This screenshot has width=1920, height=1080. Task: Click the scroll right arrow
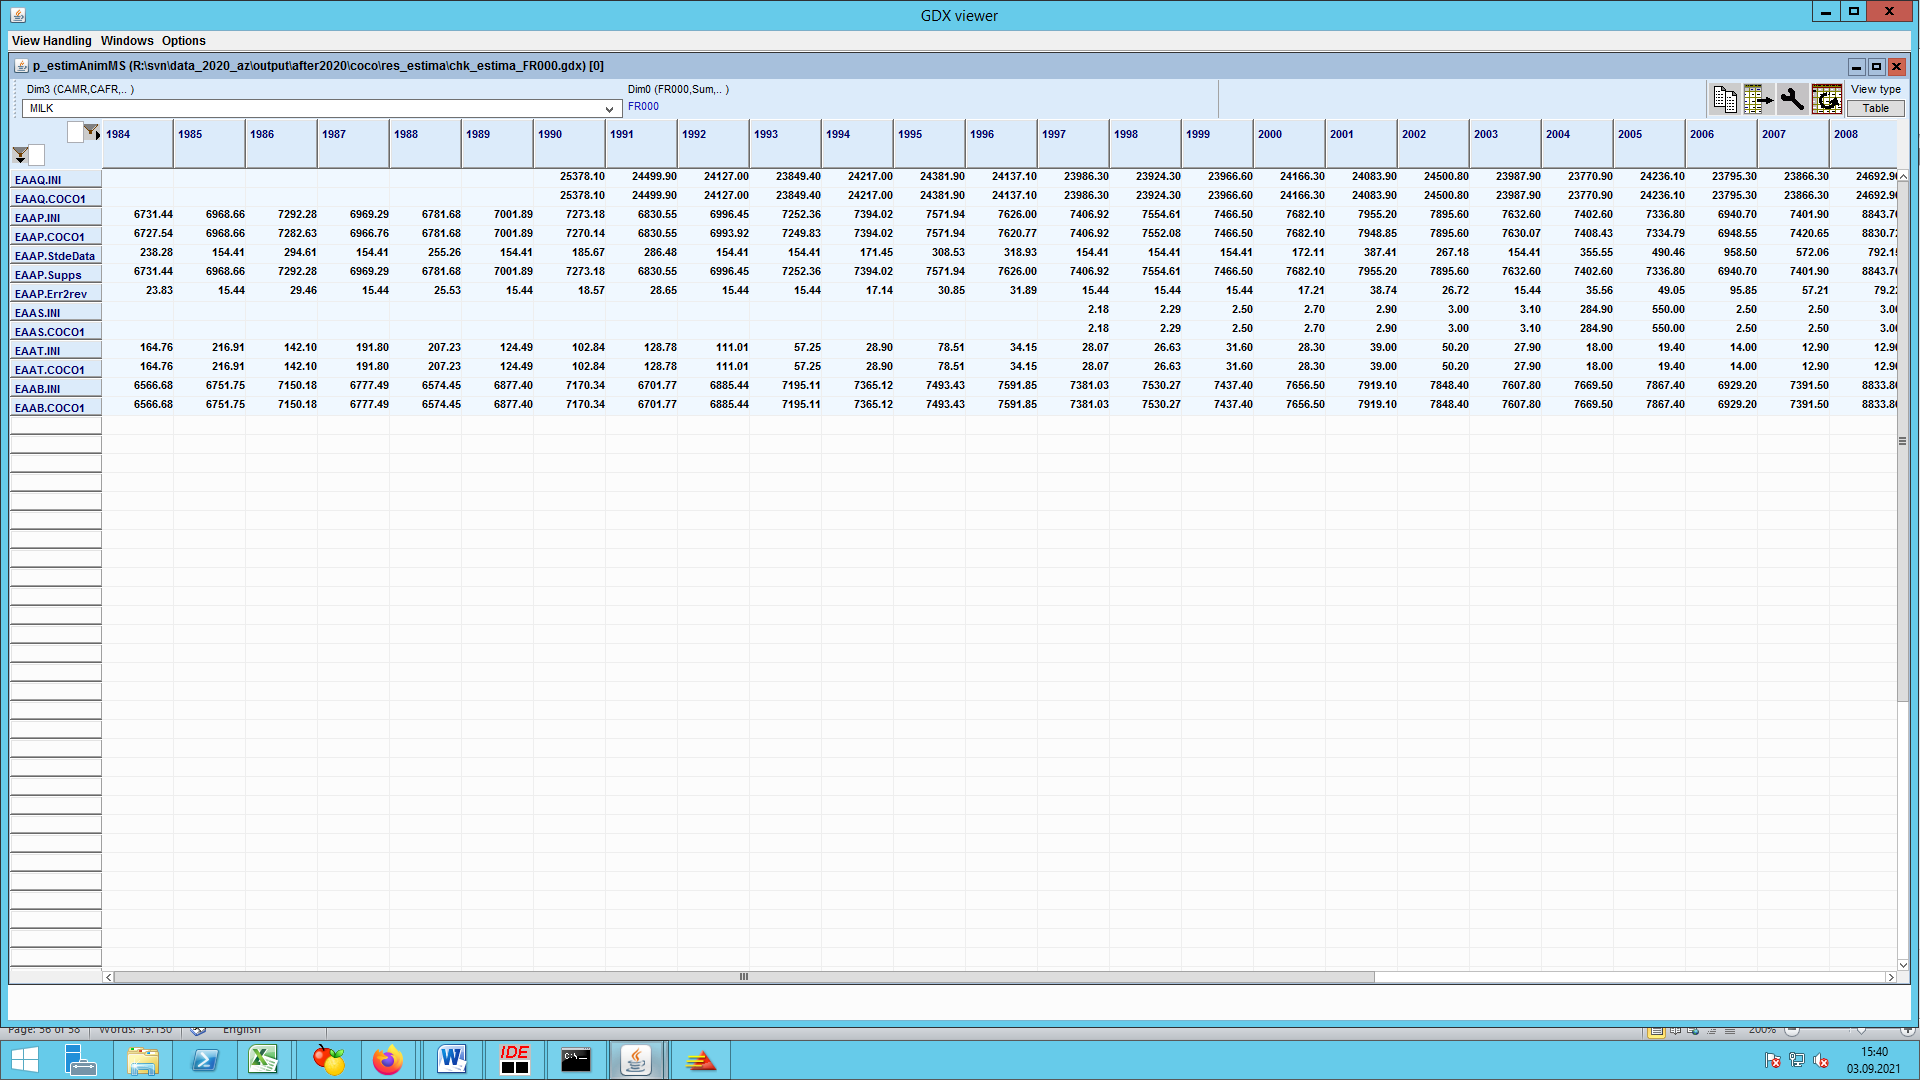pyautogui.click(x=1890, y=977)
